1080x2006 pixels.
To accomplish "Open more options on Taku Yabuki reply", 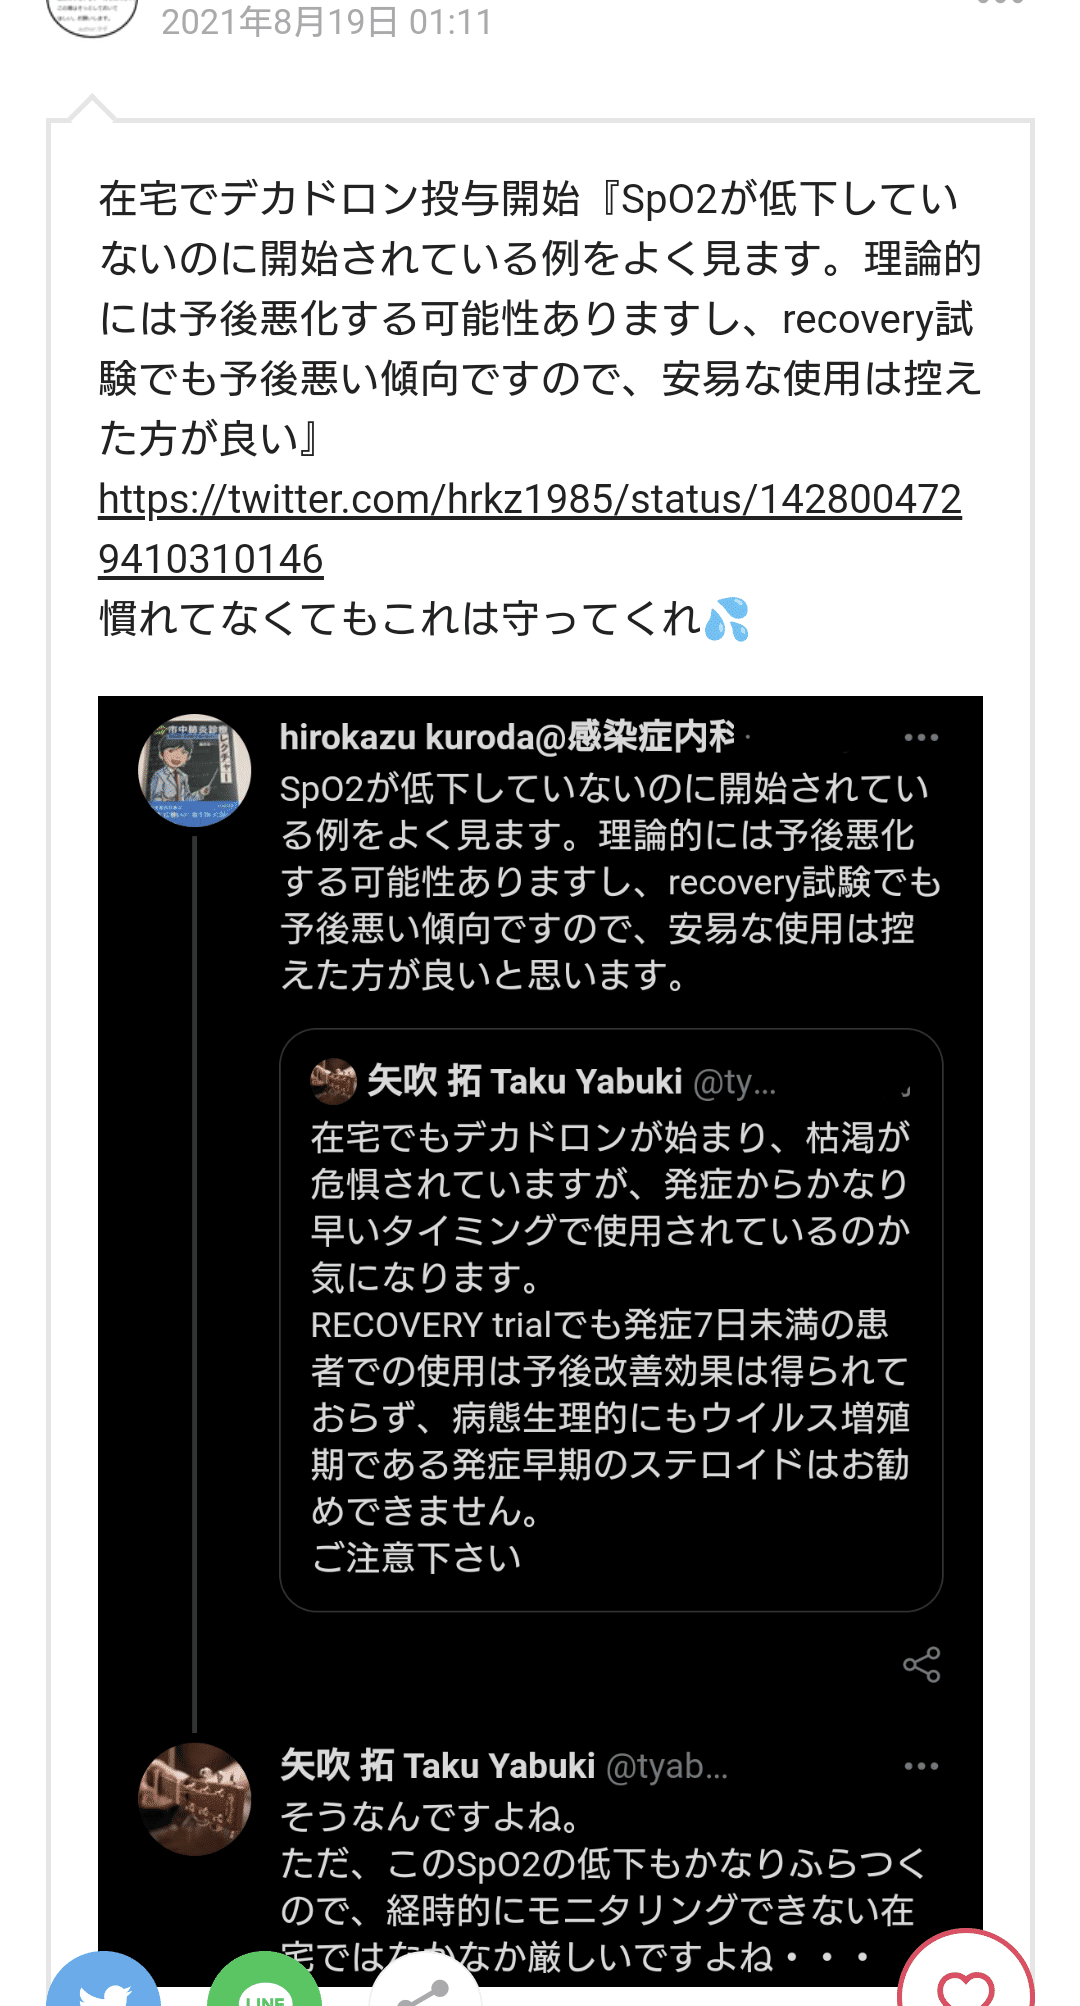I will point(921,1766).
